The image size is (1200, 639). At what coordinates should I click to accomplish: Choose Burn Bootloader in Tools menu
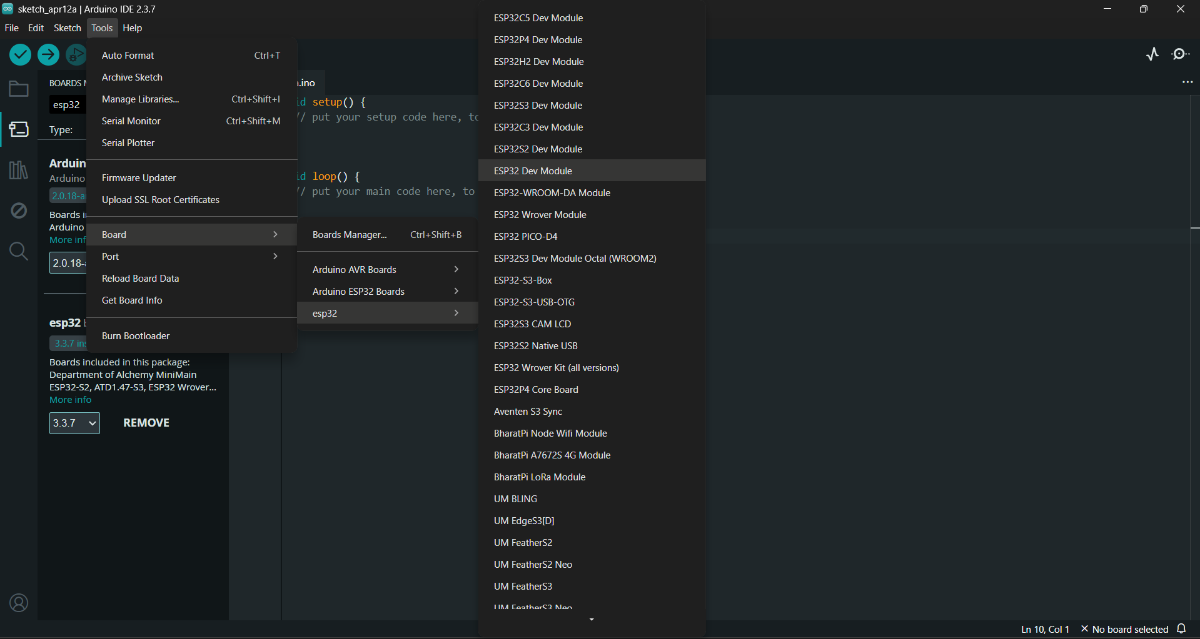[136, 336]
